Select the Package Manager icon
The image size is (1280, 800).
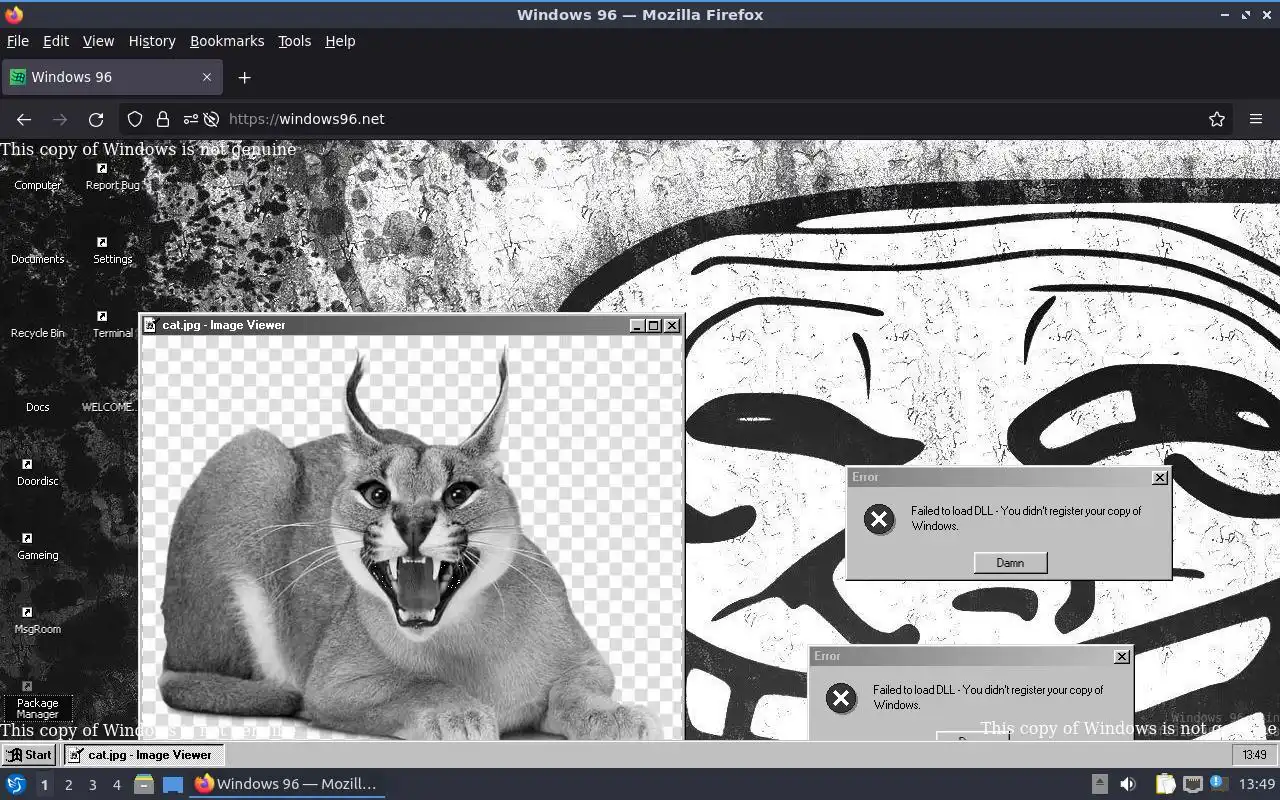(37, 701)
